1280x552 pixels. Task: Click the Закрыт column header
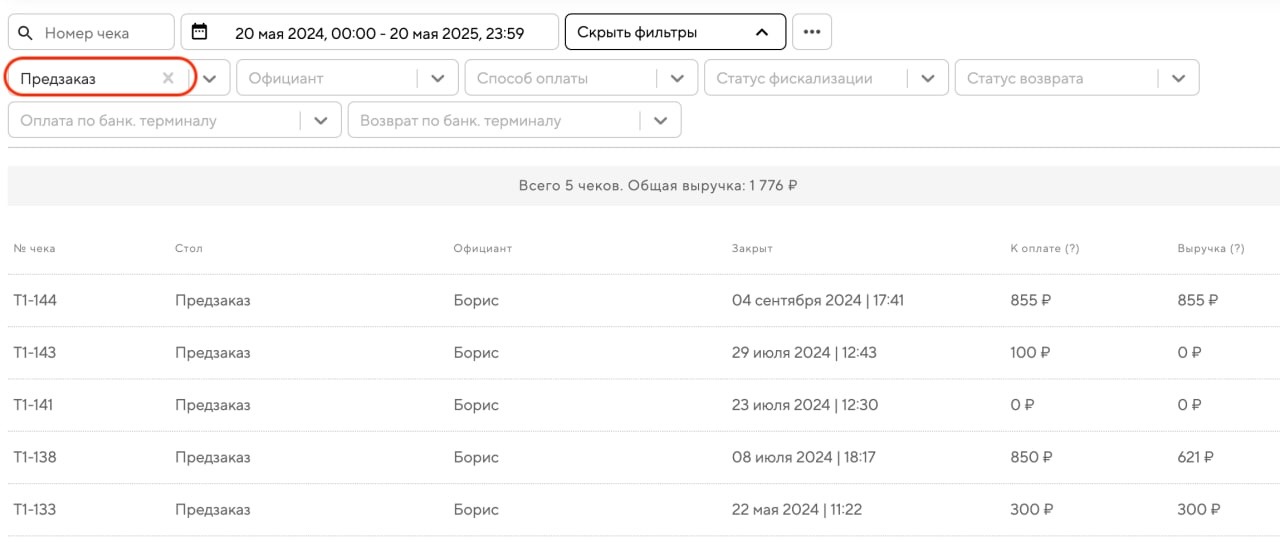(752, 248)
